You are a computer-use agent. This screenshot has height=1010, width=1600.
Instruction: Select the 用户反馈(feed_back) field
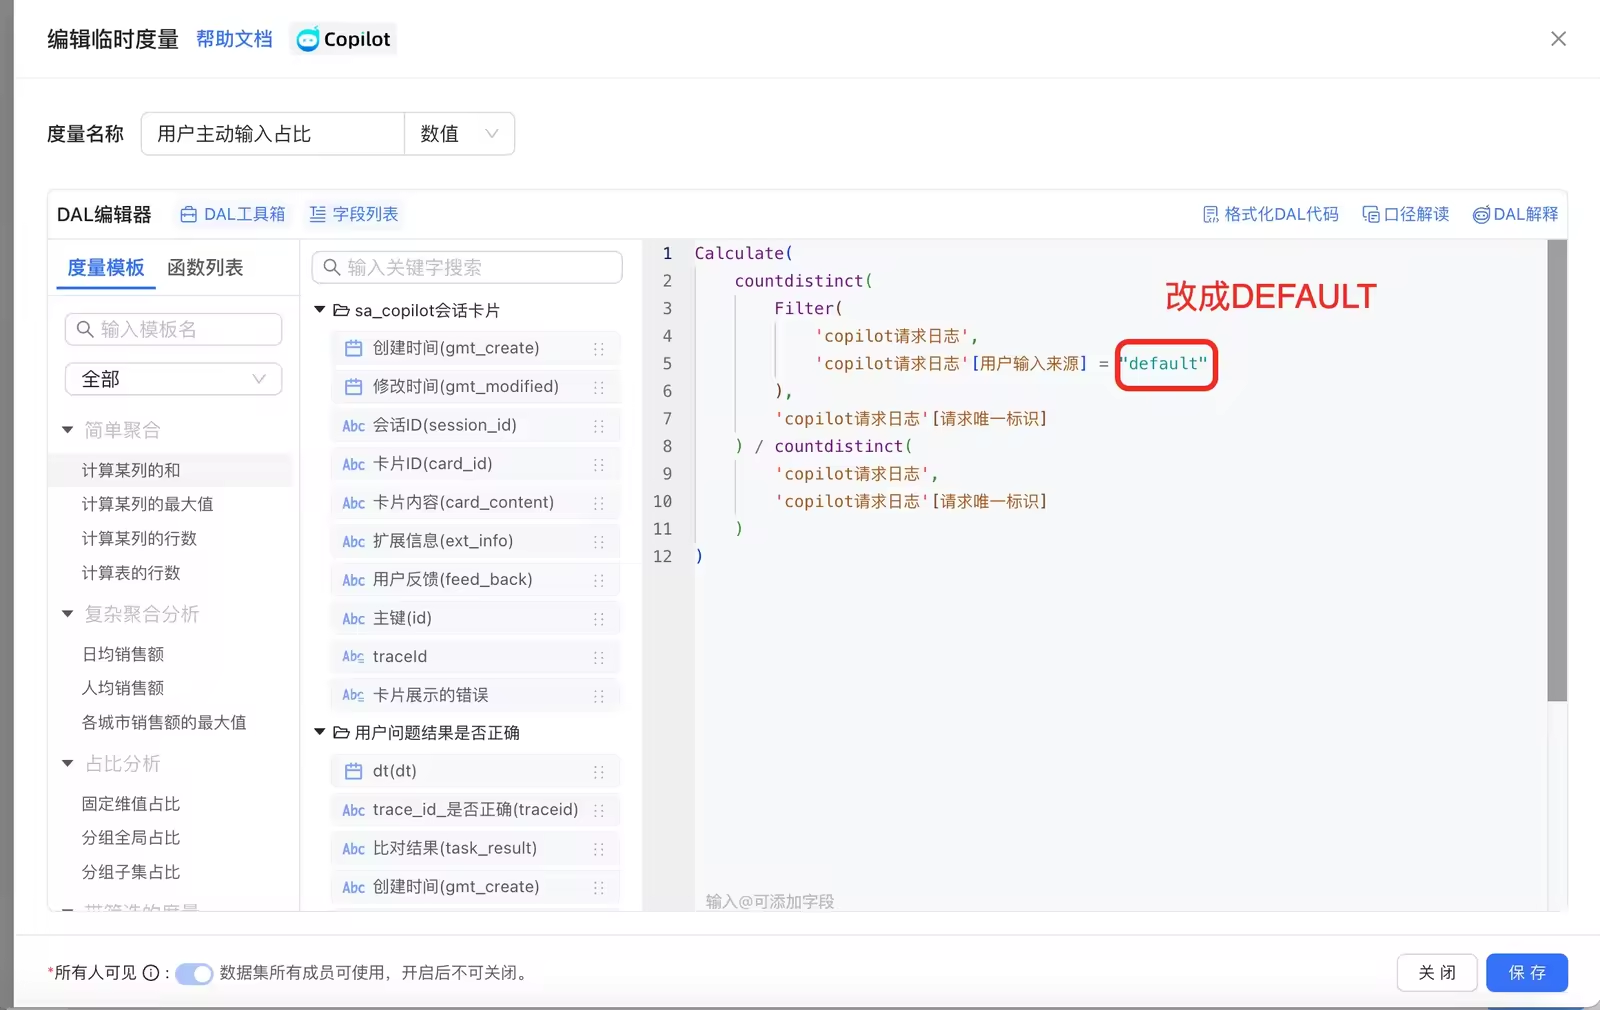(x=475, y=579)
